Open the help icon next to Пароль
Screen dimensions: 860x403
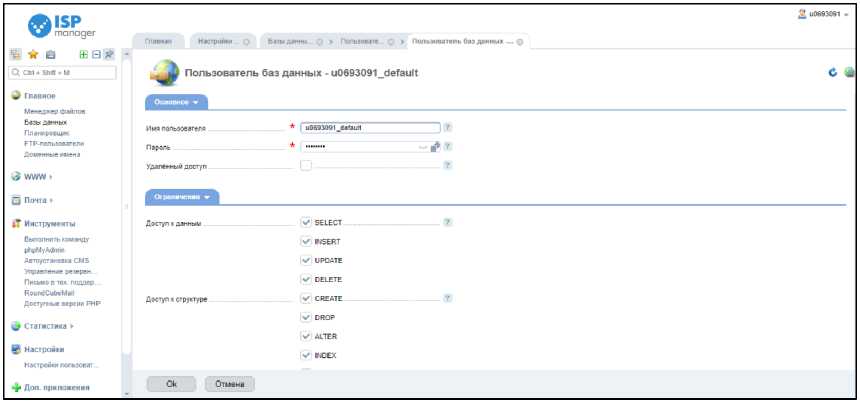[448, 146]
